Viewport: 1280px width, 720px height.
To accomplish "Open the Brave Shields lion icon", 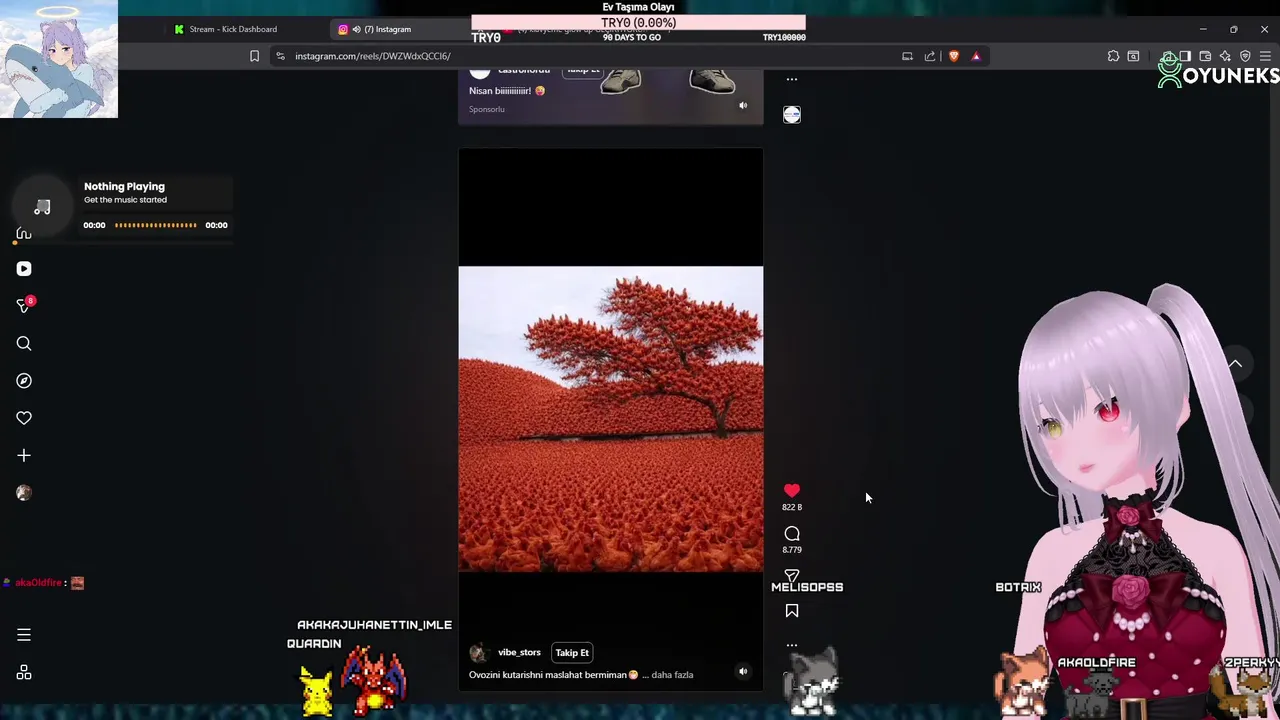I will pyautogui.click(x=953, y=56).
